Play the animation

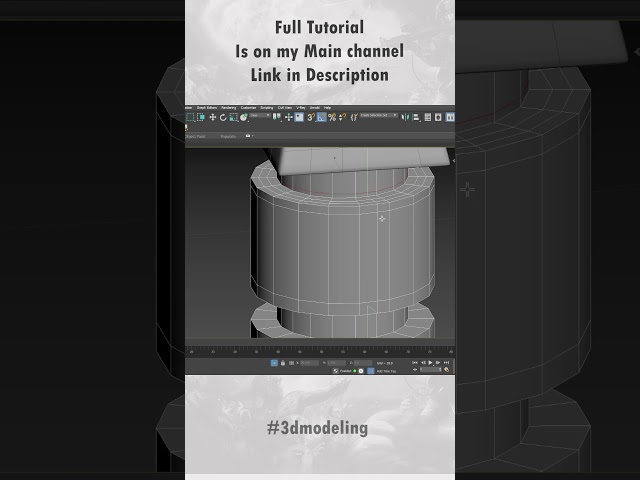point(431,362)
